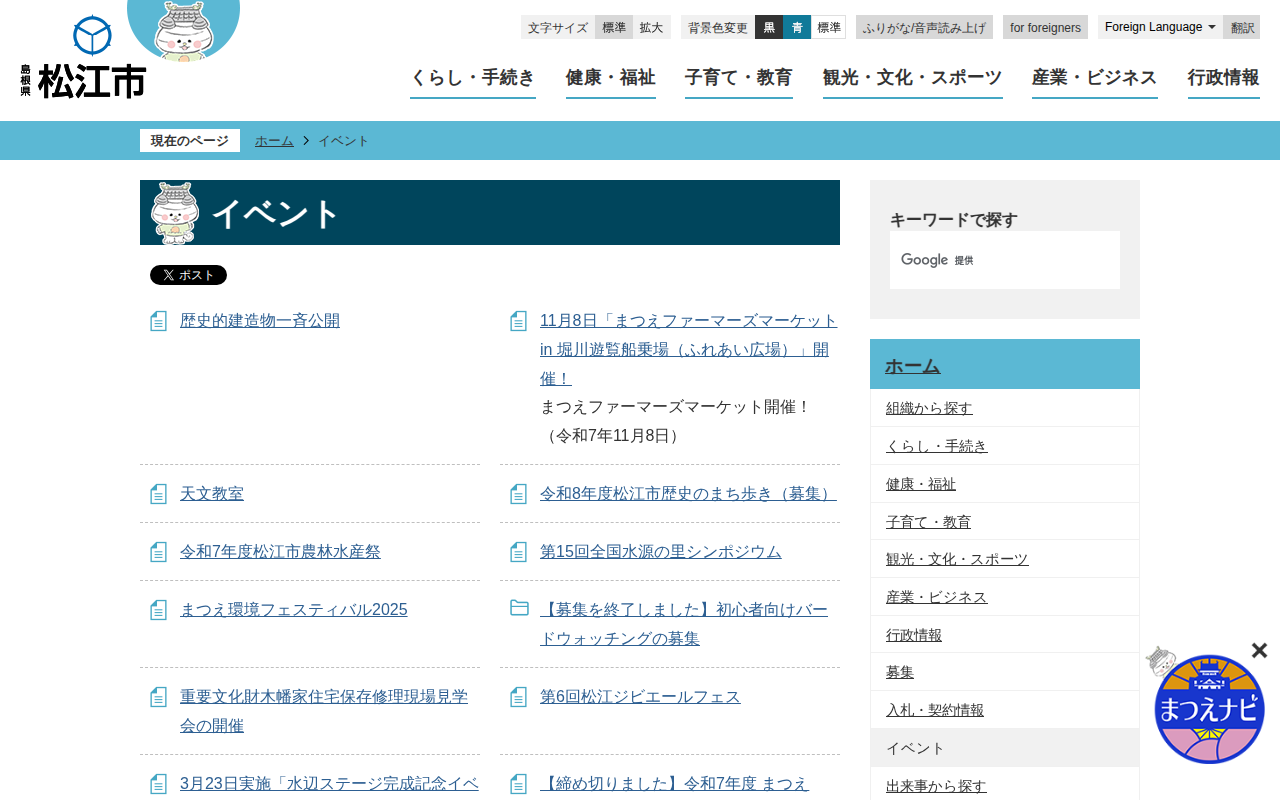This screenshot has width=1280, height=800.
Task: Click sidebar 出来事から探す link
Action: [936, 786]
